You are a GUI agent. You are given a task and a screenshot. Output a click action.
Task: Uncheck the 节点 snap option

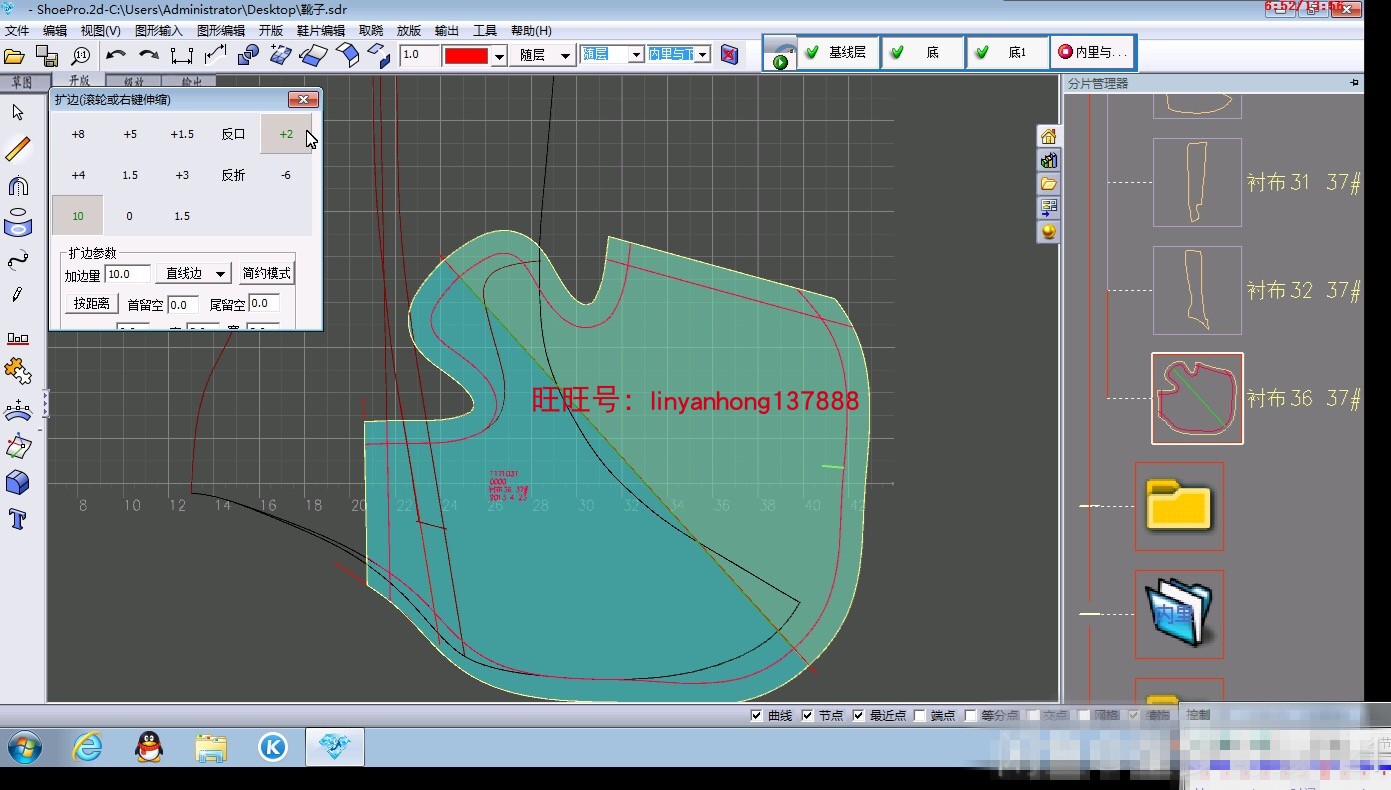807,714
